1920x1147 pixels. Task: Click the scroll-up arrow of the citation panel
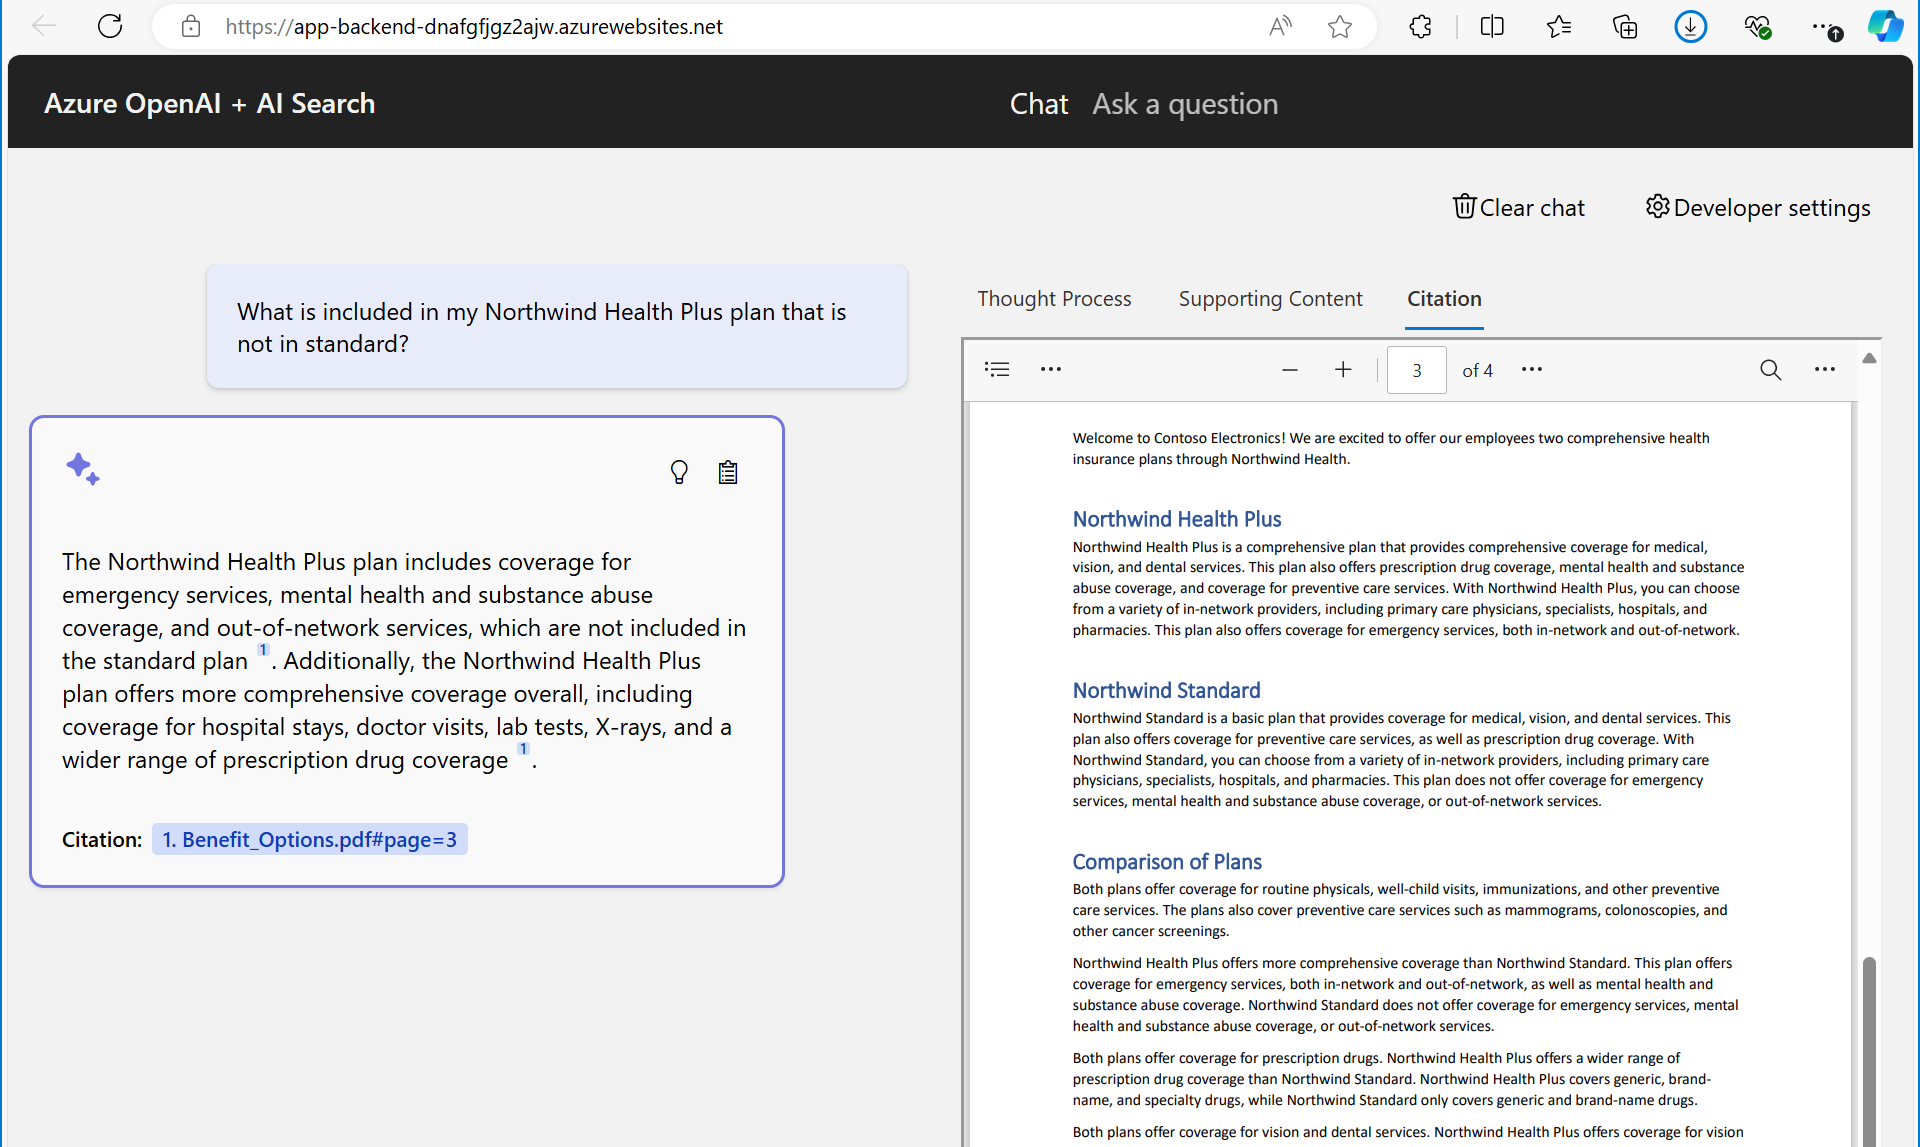tap(1869, 358)
